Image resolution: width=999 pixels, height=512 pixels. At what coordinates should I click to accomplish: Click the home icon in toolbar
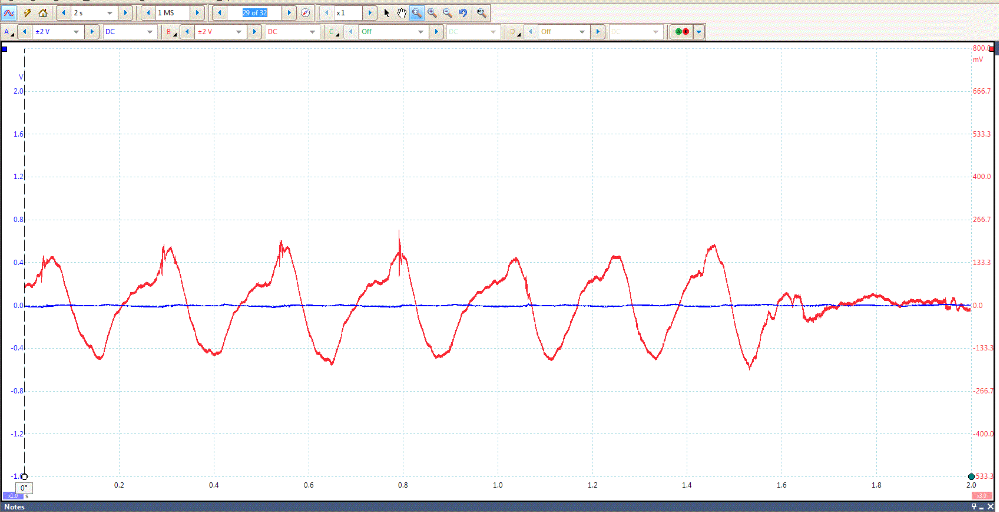click(x=43, y=13)
